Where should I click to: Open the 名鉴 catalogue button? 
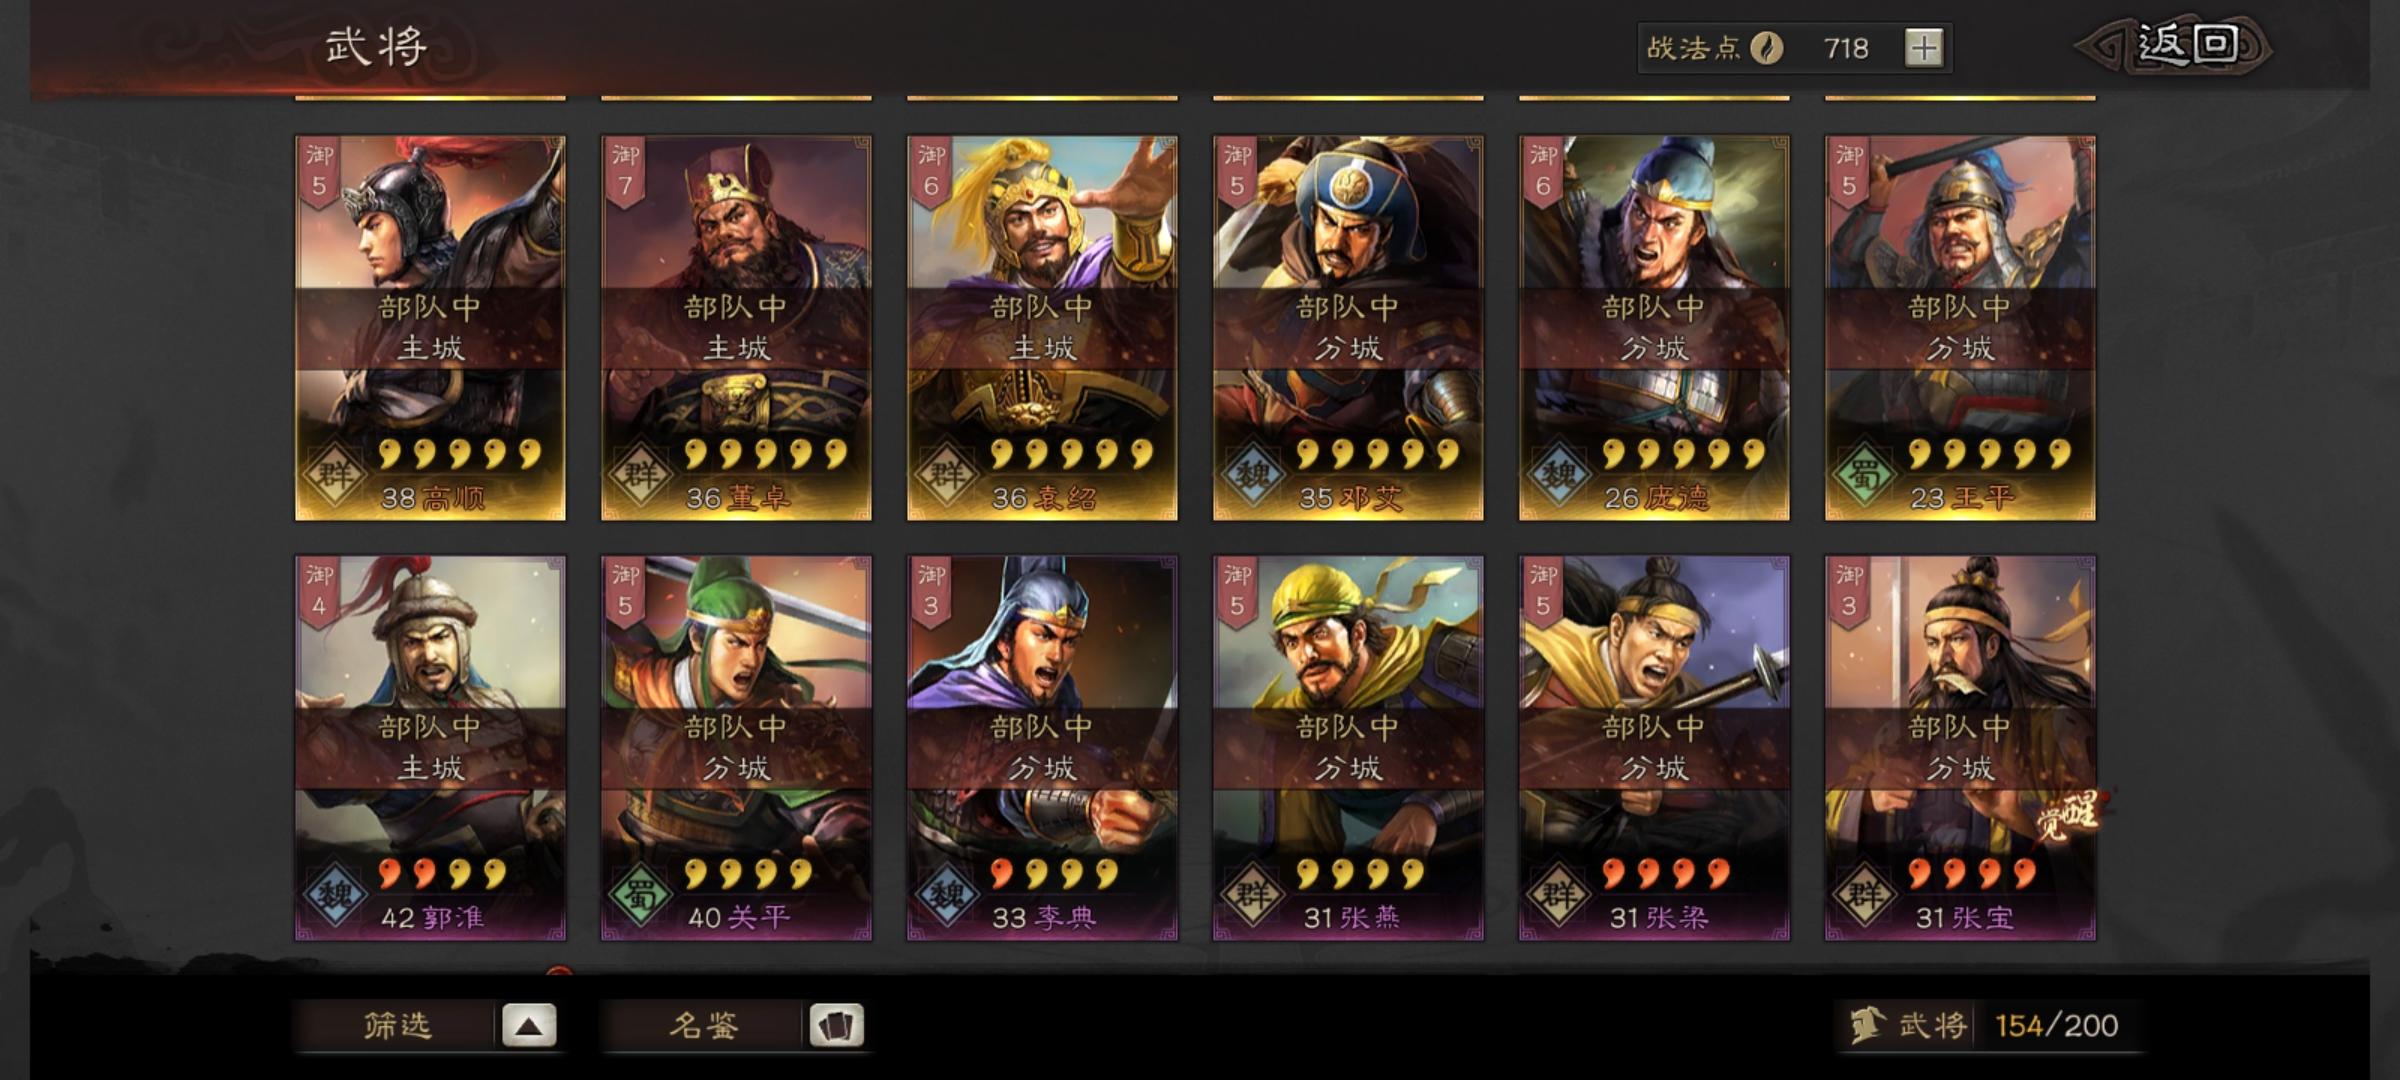point(703,1026)
